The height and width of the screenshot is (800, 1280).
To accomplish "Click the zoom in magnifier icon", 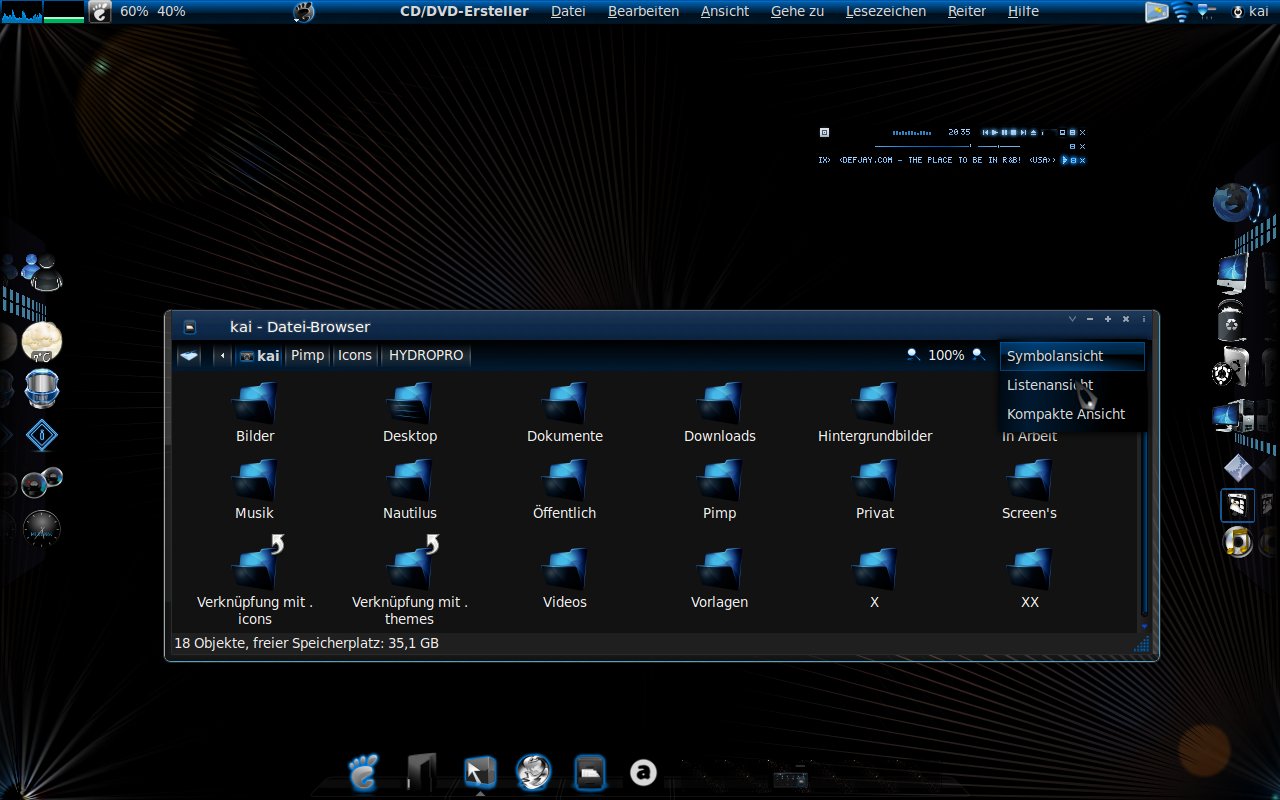I will click(x=979, y=354).
